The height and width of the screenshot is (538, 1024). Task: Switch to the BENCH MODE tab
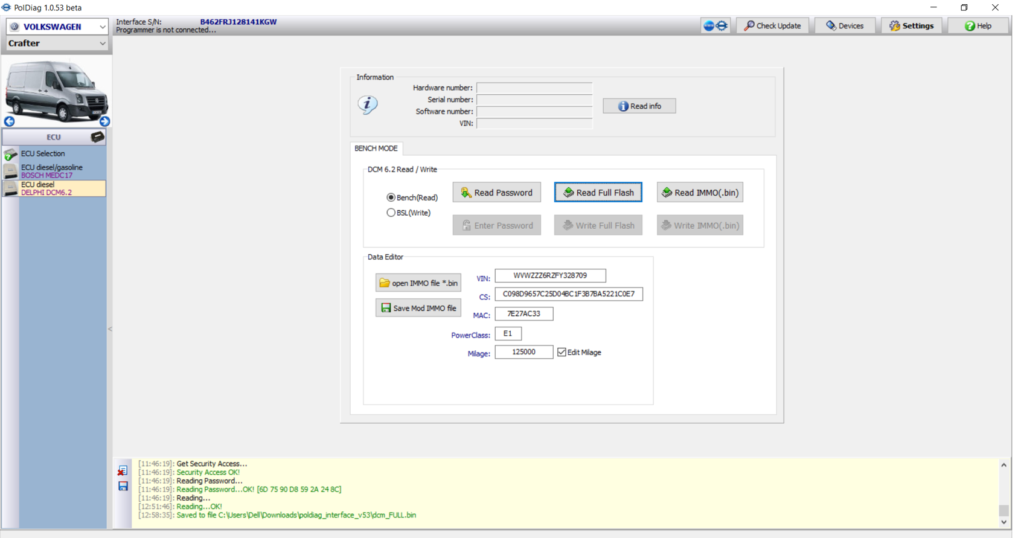pos(376,148)
